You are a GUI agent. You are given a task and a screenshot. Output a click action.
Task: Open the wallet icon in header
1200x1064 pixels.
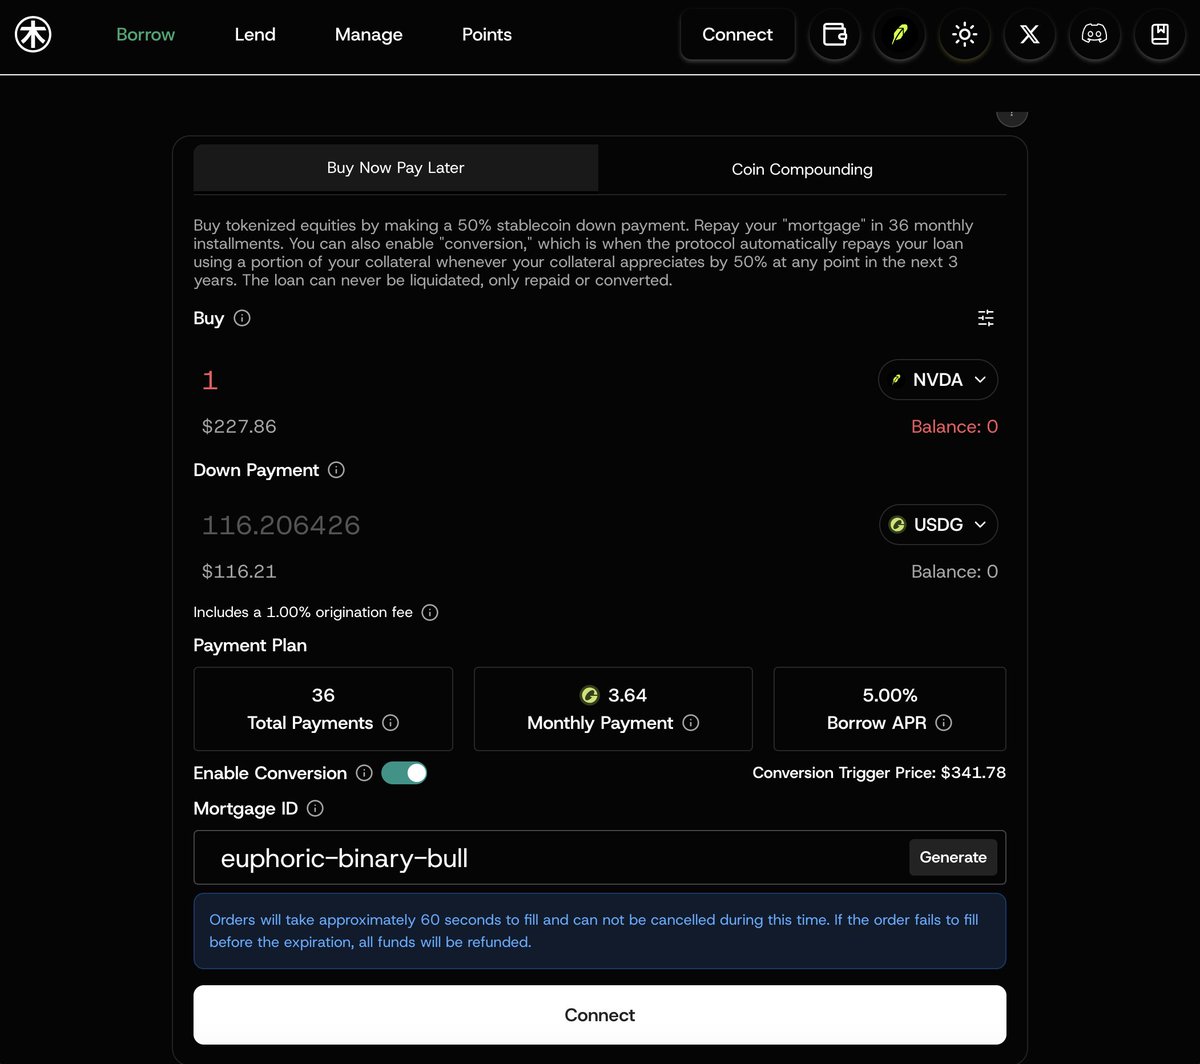coord(834,35)
